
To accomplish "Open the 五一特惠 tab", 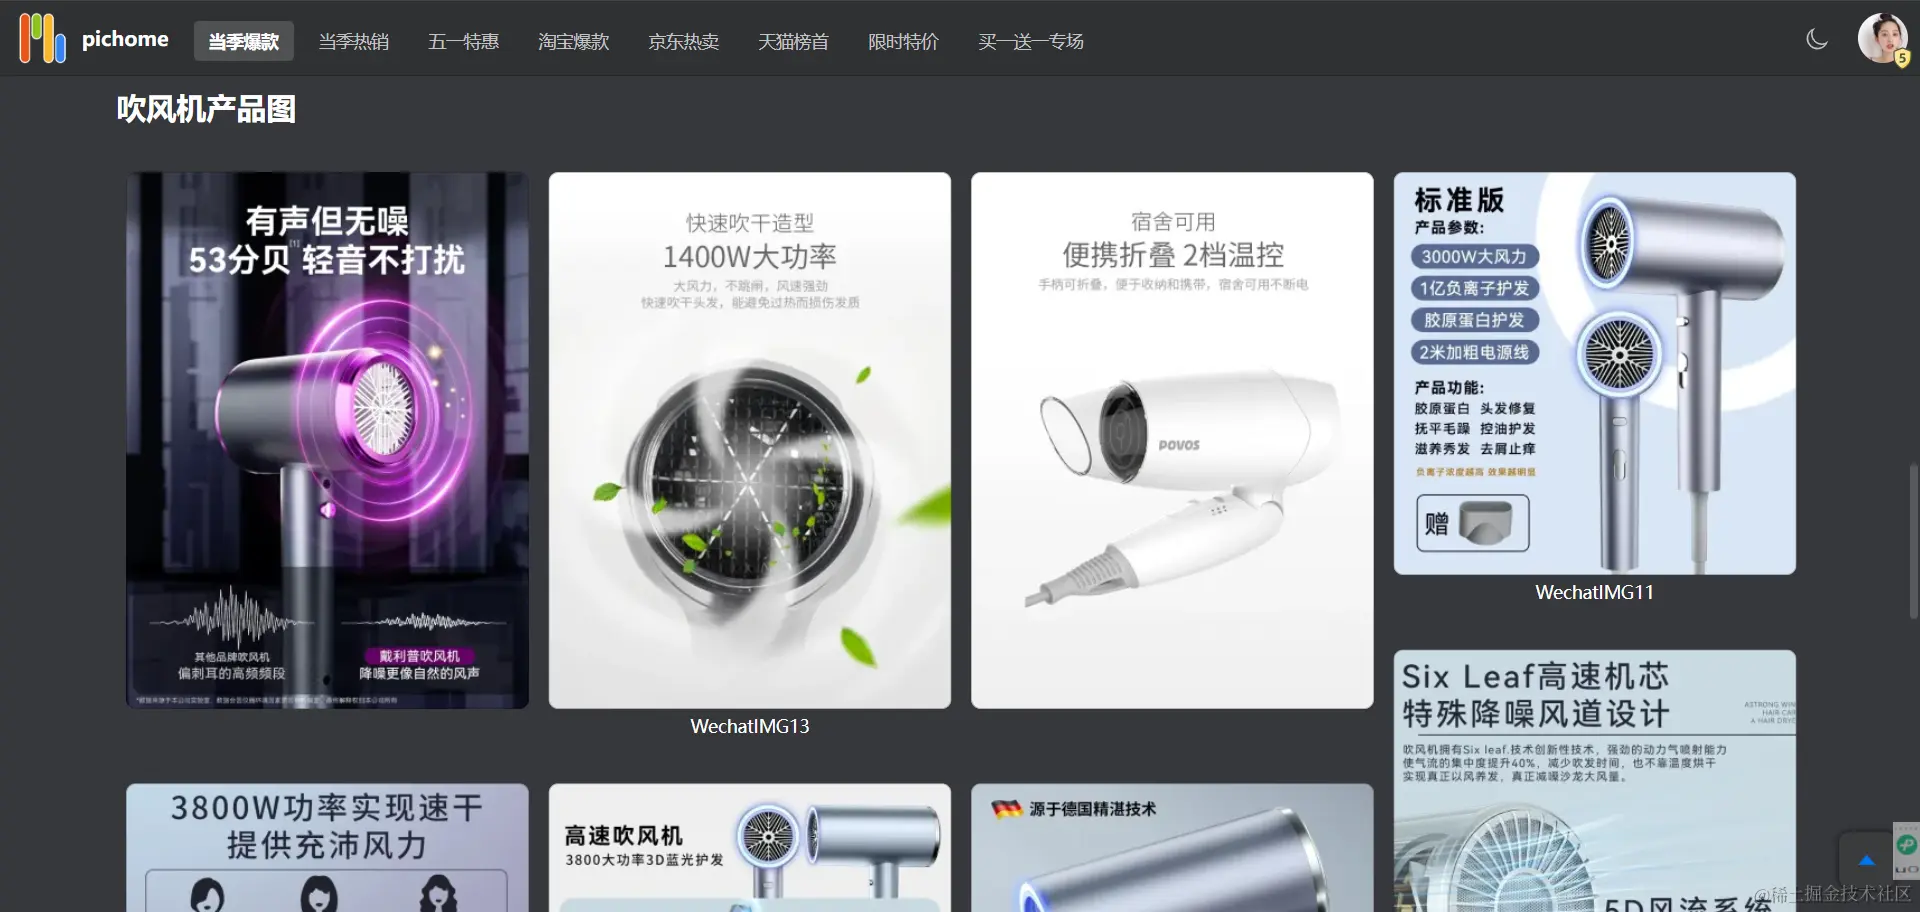I will tap(464, 41).
